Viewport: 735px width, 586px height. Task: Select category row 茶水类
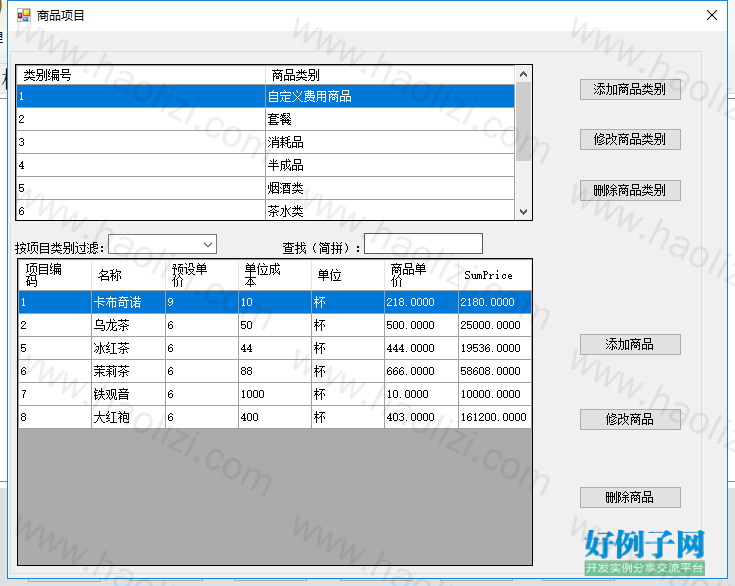coord(265,210)
